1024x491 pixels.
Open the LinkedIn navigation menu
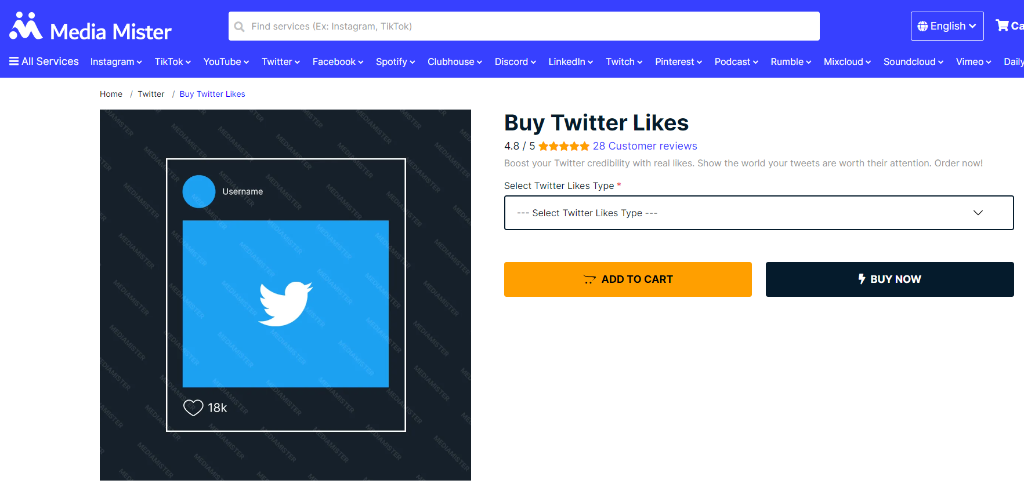pyautogui.click(x=571, y=62)
